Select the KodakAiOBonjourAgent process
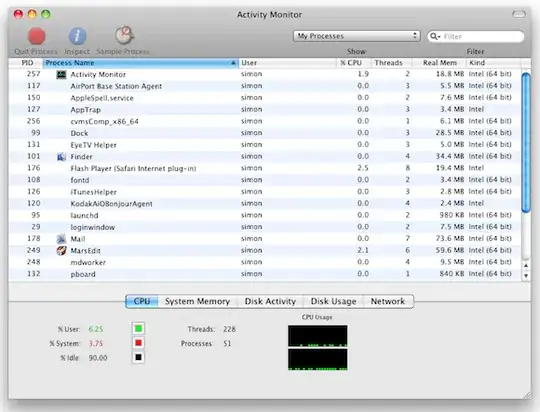 (x=264, y=204)
